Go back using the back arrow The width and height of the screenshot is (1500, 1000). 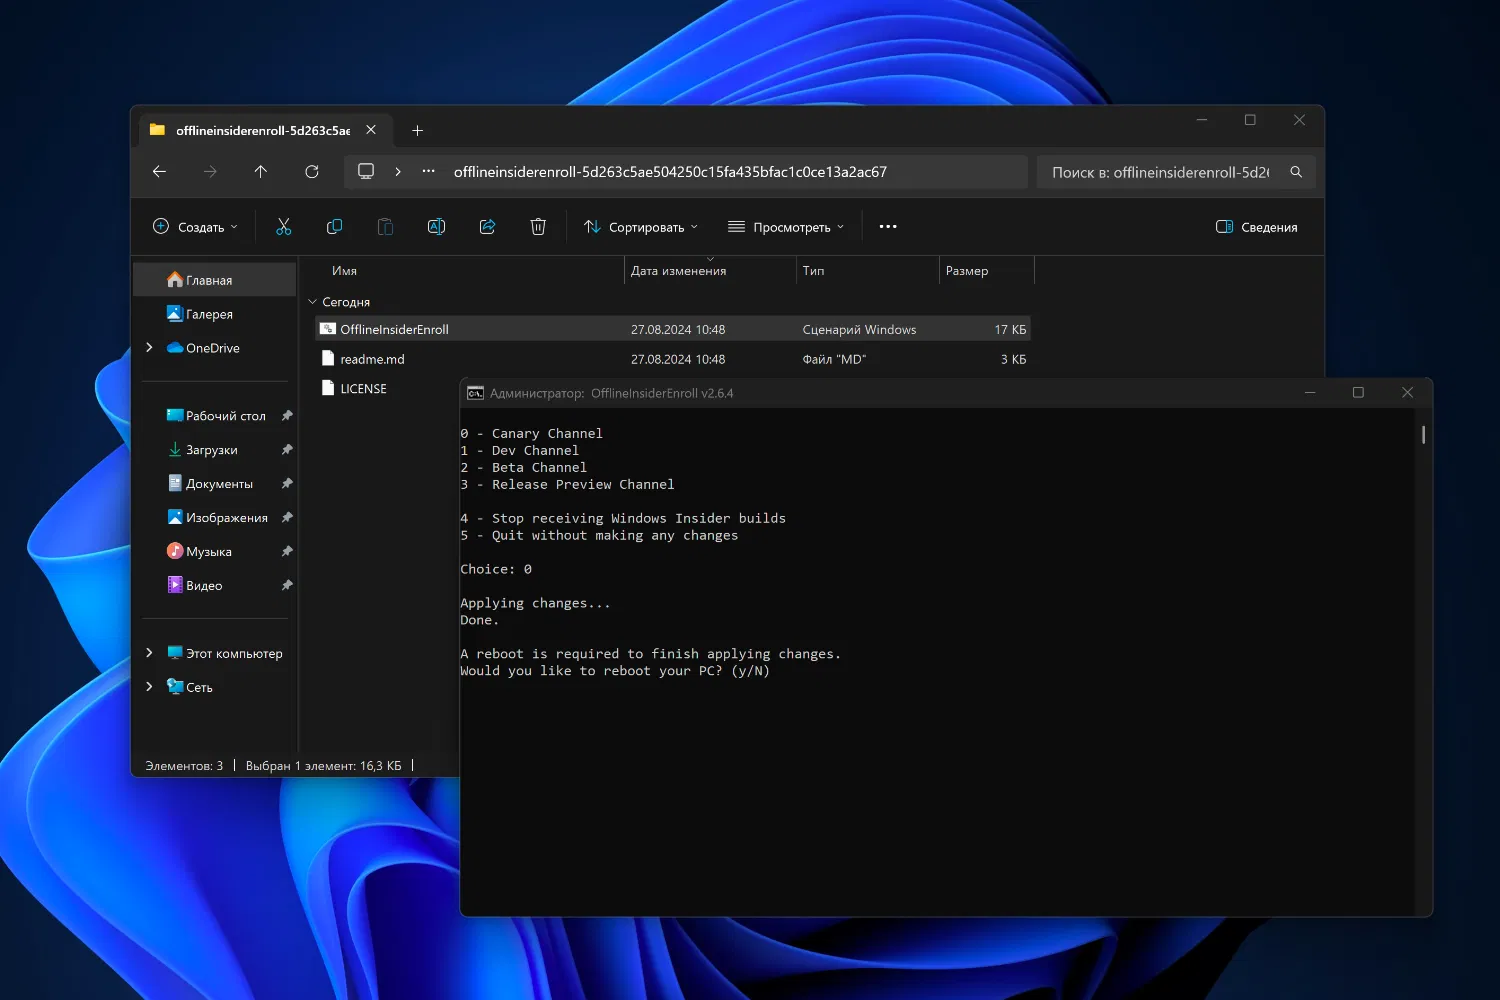[159, 172]
